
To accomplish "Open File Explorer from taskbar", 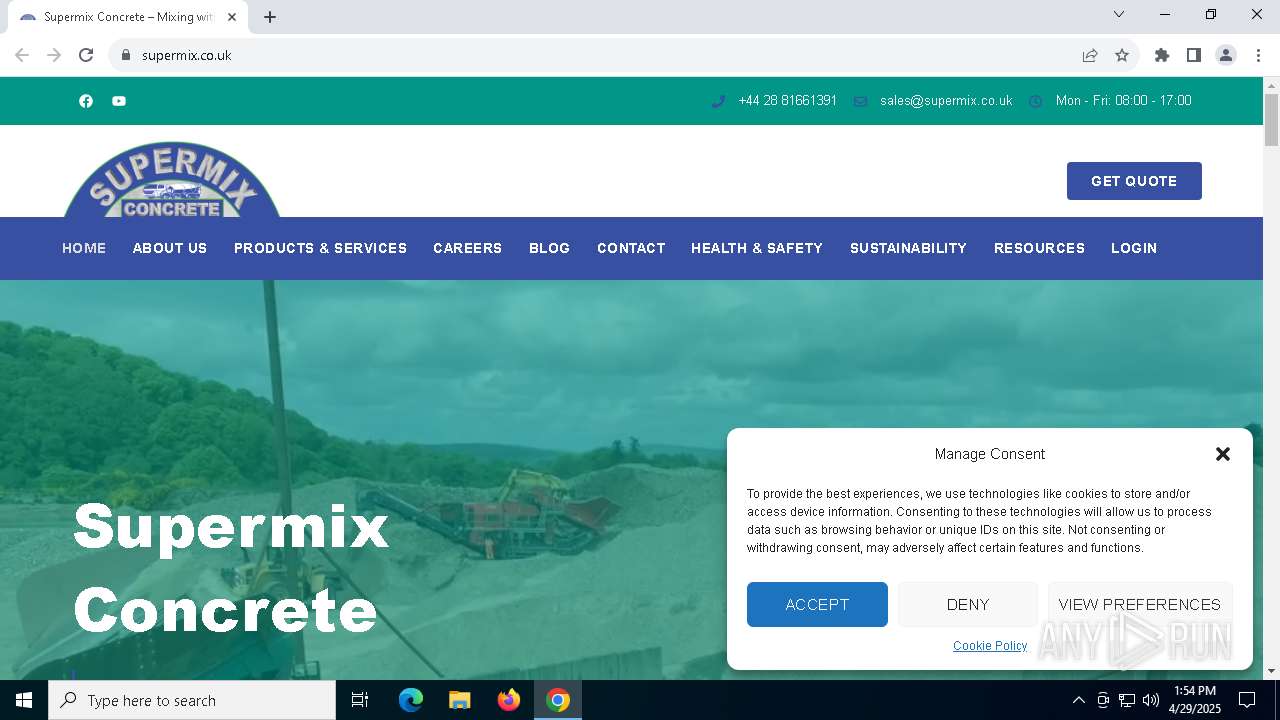I will (460, 700).
